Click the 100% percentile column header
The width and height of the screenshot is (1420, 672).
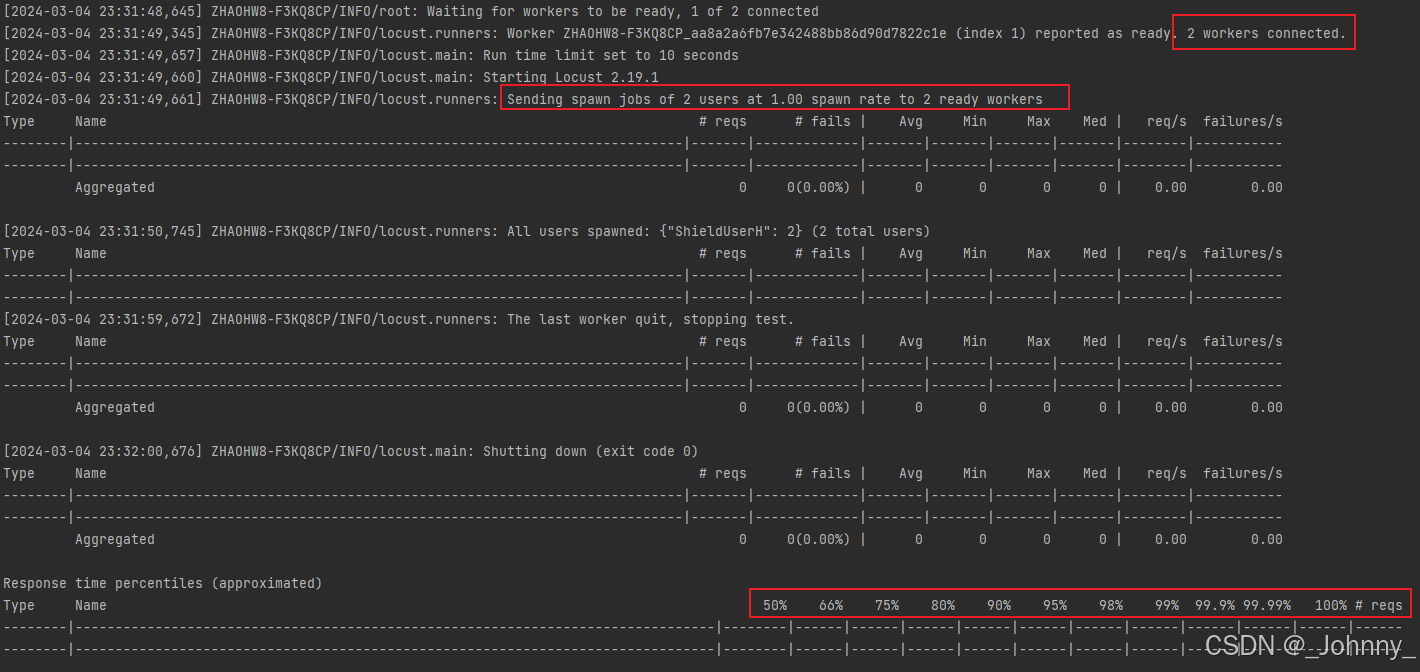[x=1331, y=605]
